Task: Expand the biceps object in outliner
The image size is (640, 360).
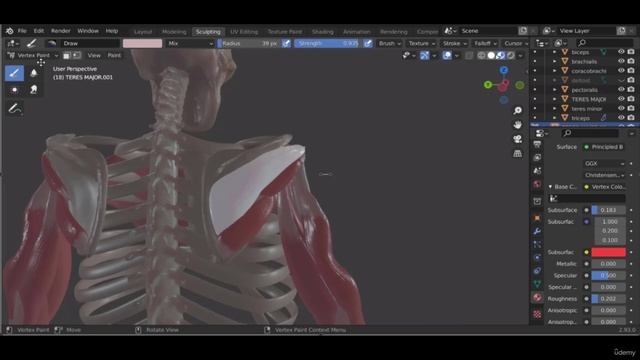Action: 554,52
